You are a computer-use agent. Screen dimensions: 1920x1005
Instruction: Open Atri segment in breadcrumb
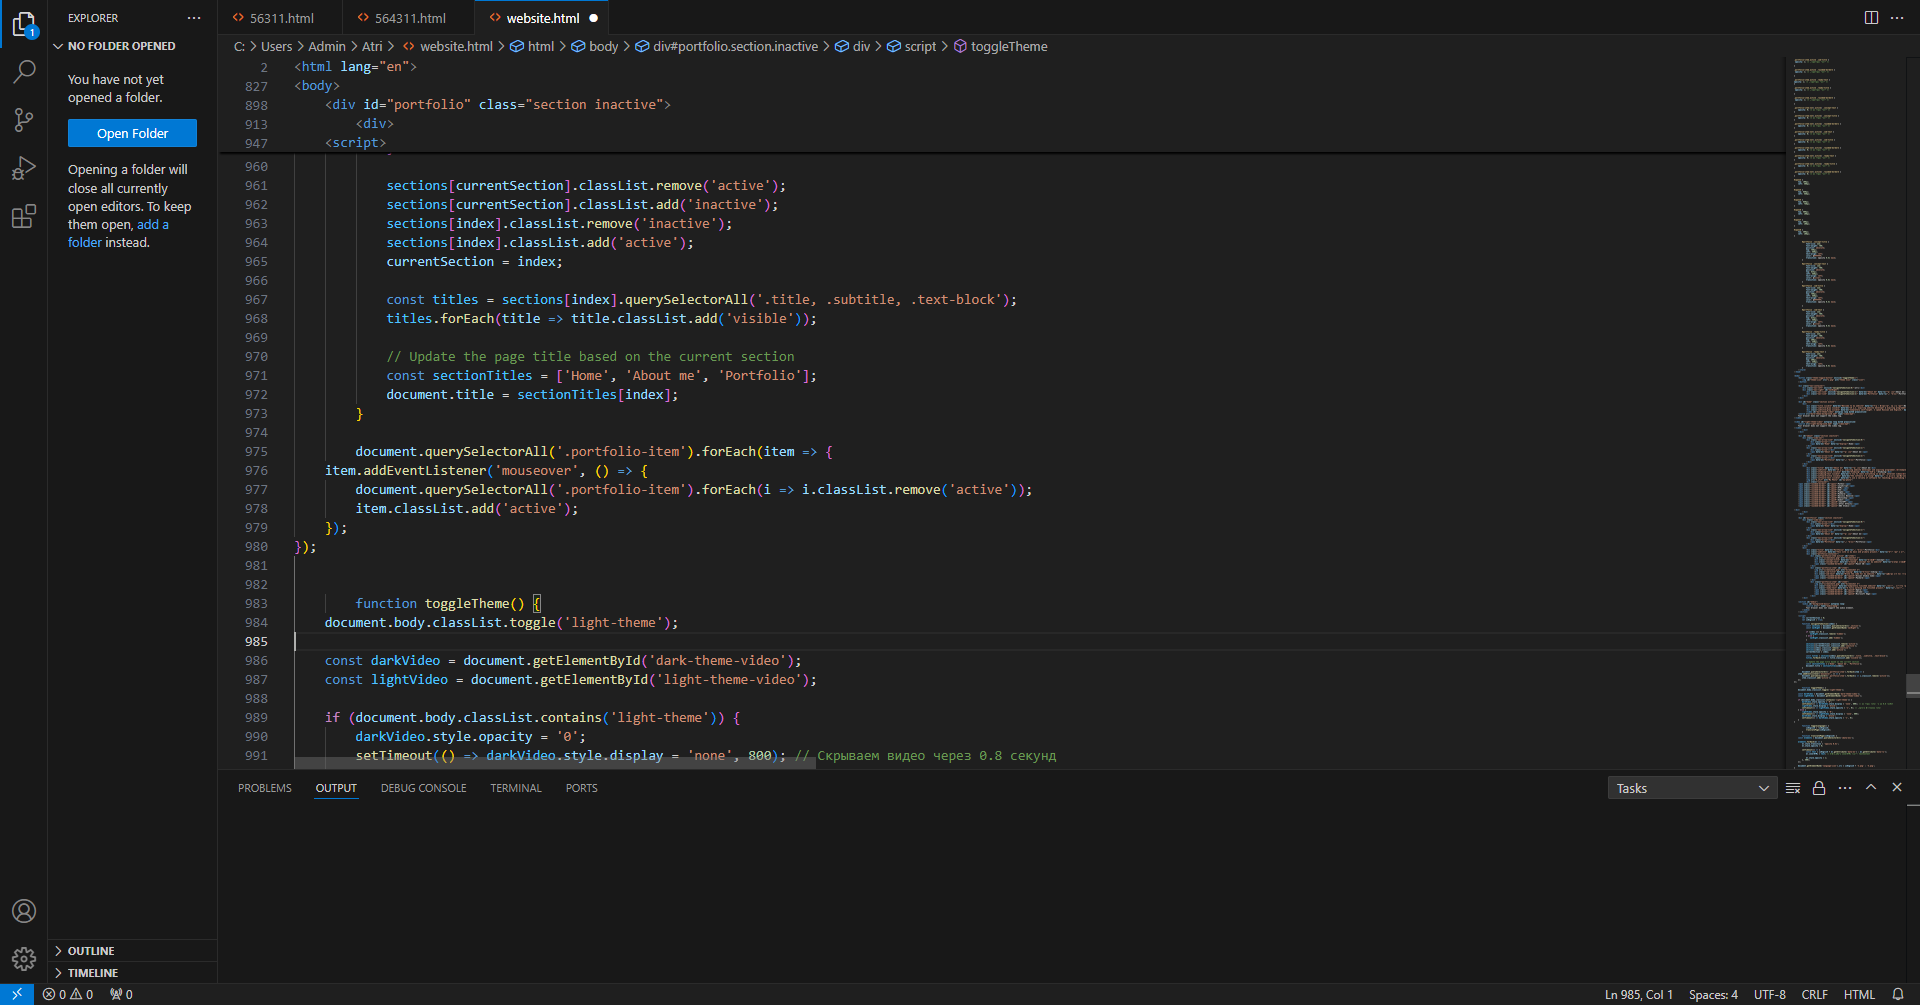pos(372,46)
